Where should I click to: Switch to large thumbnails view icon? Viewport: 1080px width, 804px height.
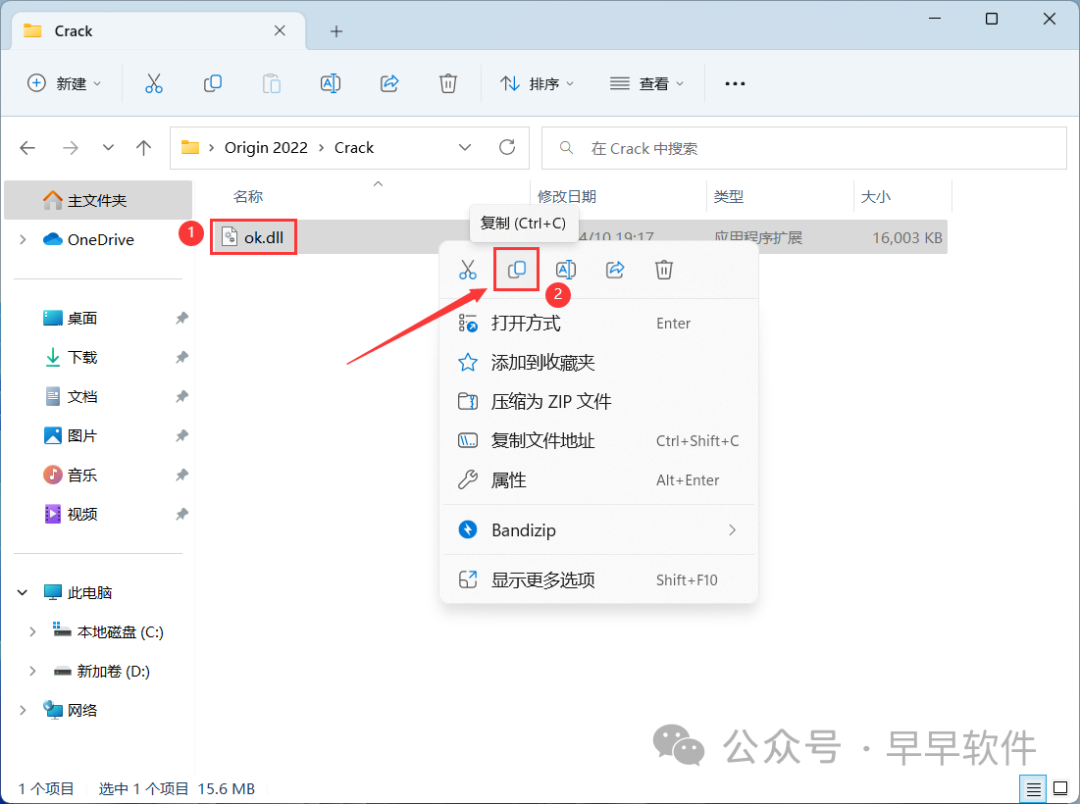(1060, 788)
